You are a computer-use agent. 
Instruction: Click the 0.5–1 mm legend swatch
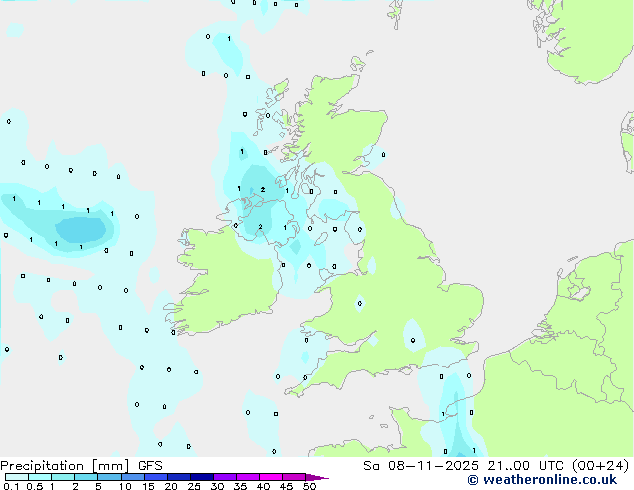pyautogui.click(x=40, y=477)
